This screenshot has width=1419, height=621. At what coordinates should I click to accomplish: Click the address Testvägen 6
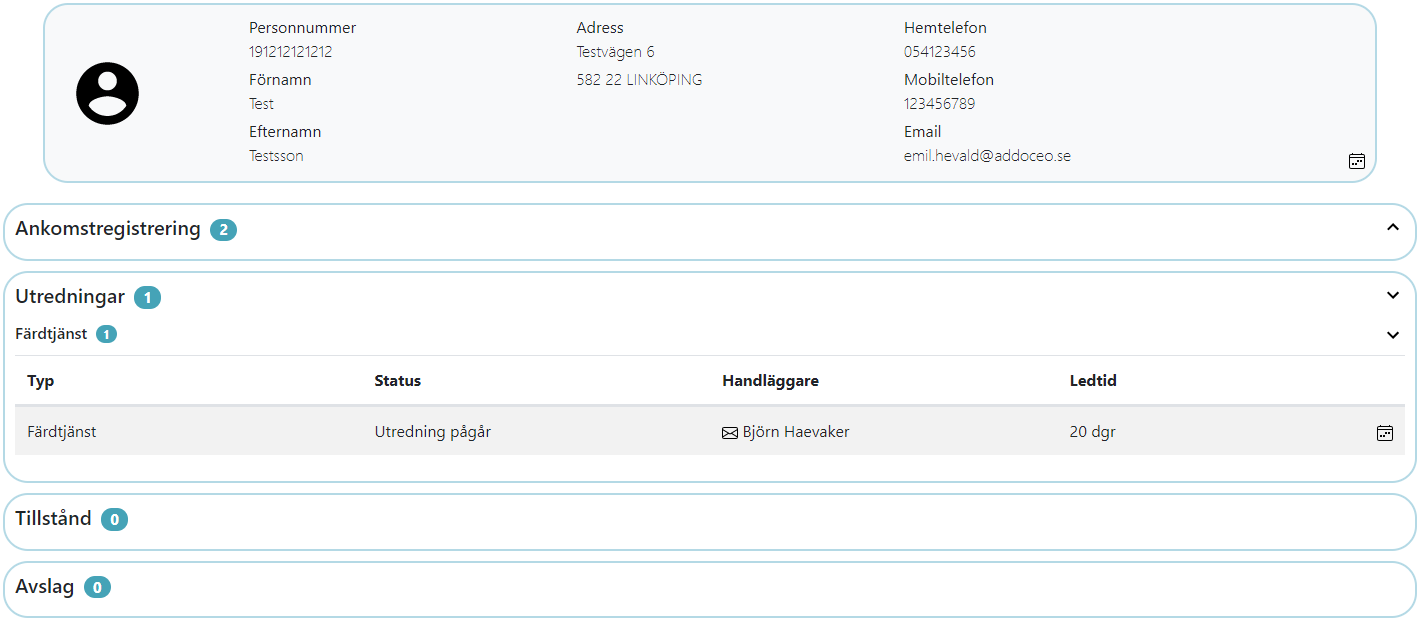[x=616, y=52]
